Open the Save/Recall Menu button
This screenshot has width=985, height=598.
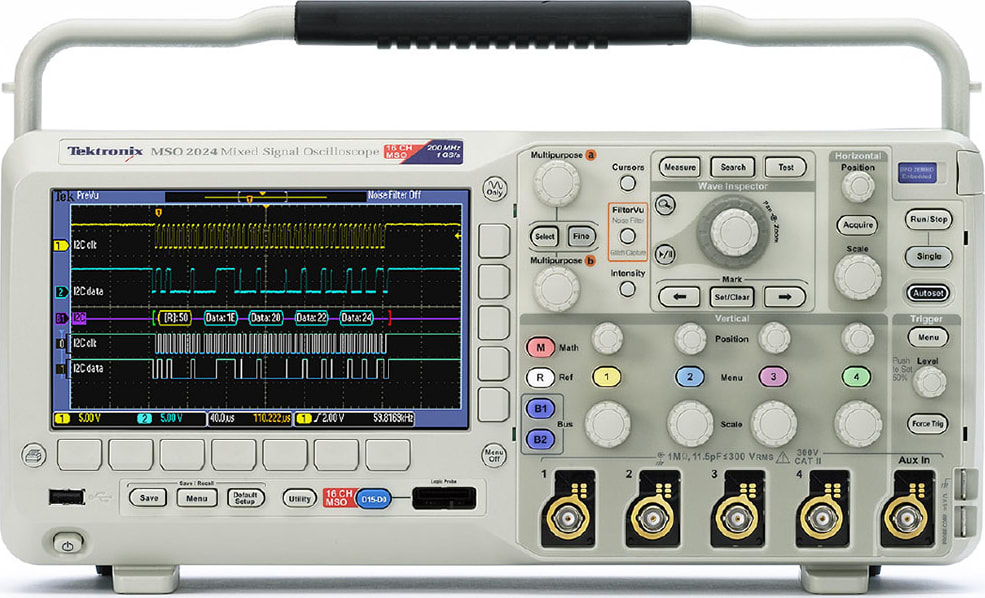[197, 498]
